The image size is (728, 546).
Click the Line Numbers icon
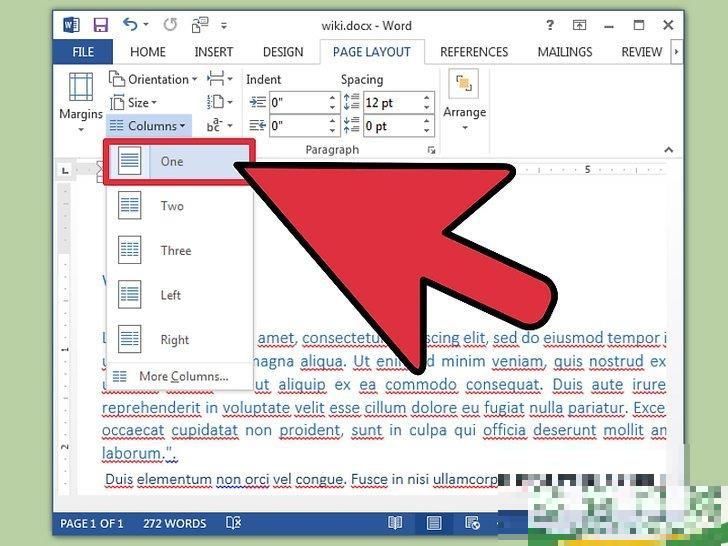click(216, 102)
